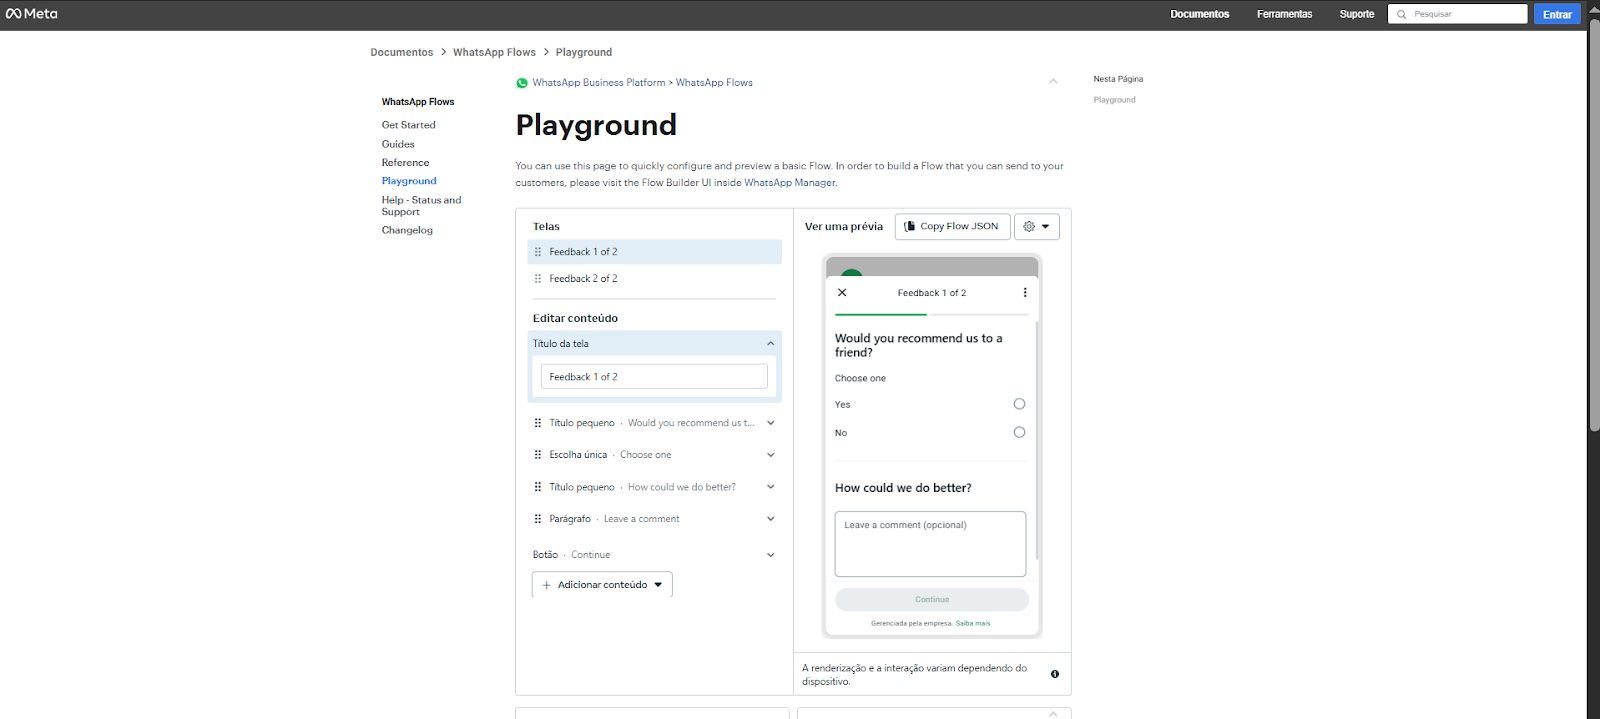This screenshot has height=719, width=1600.
Task: Click the flow progress bar in preview
Action: pos(931,314)
